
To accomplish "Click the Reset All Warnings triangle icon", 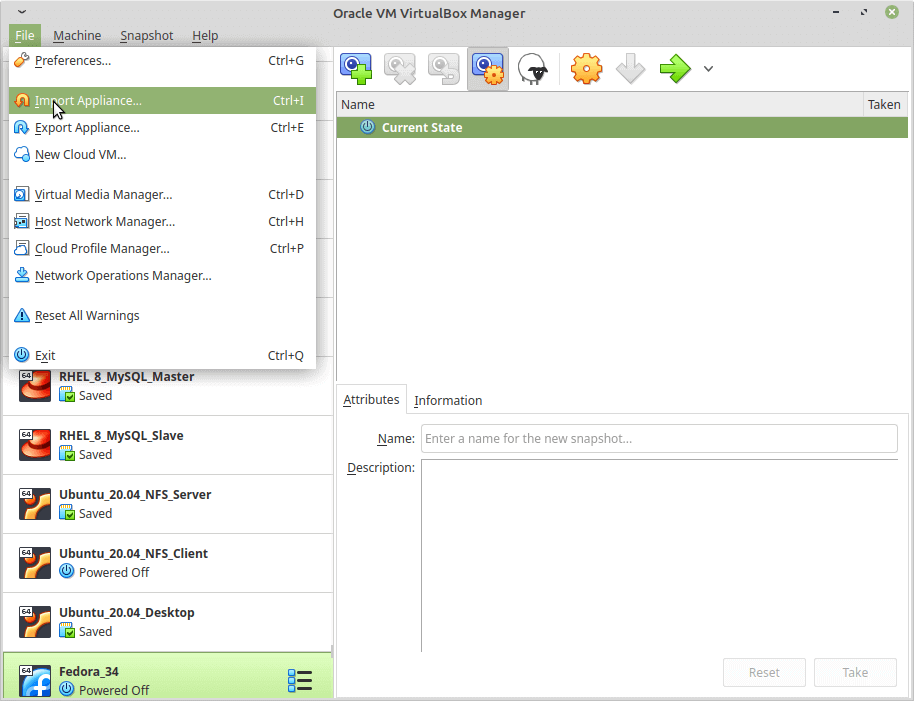I will (x=22, y=315).
